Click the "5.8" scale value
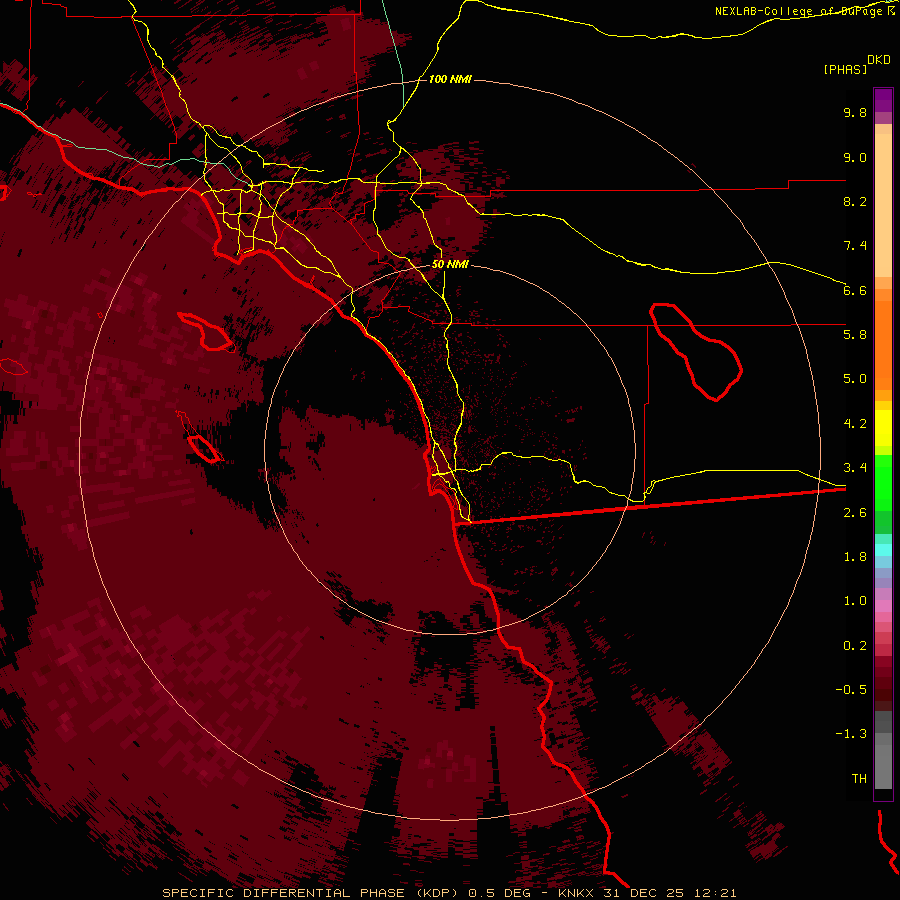The height and width of the screenshot is (900, 900). (x=855, y=335)
